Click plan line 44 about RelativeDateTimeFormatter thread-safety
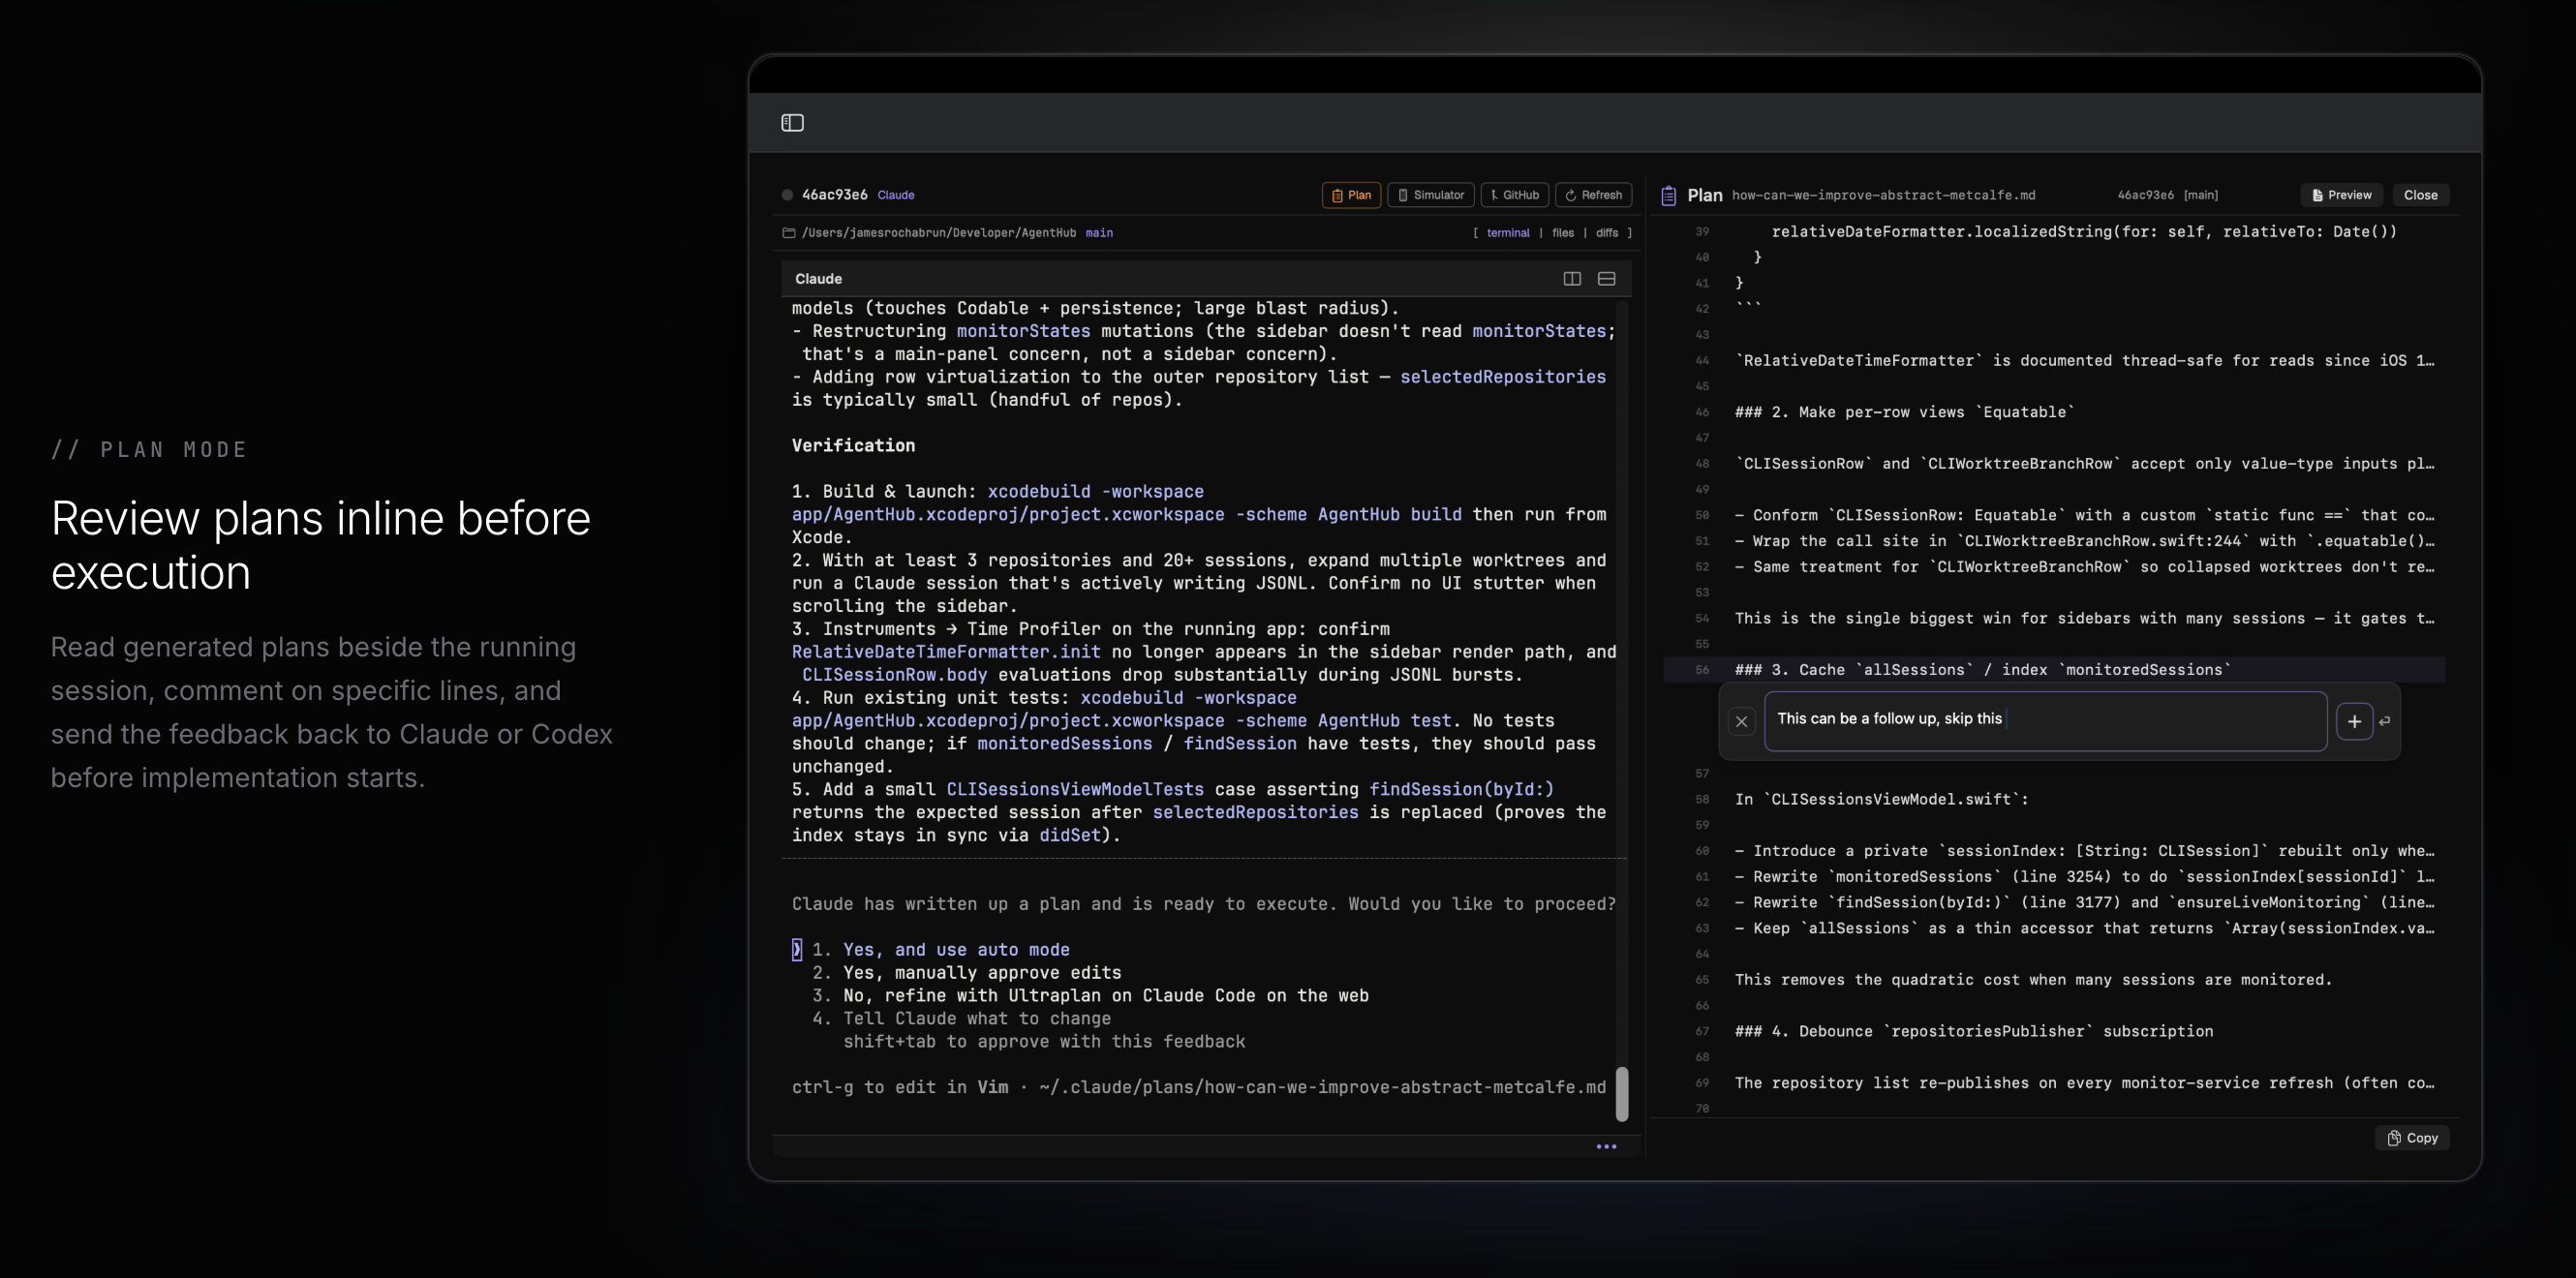 2084,360
